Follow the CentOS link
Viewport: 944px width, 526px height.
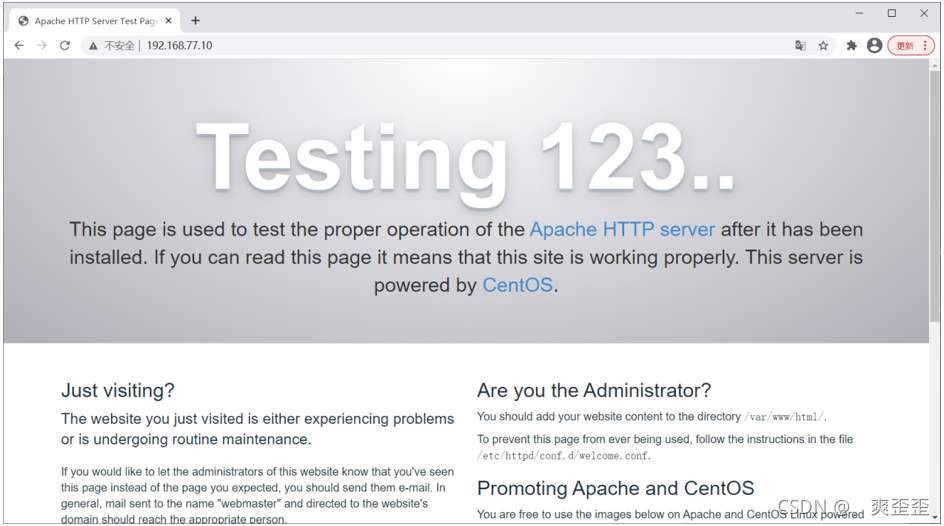(517, 285)
